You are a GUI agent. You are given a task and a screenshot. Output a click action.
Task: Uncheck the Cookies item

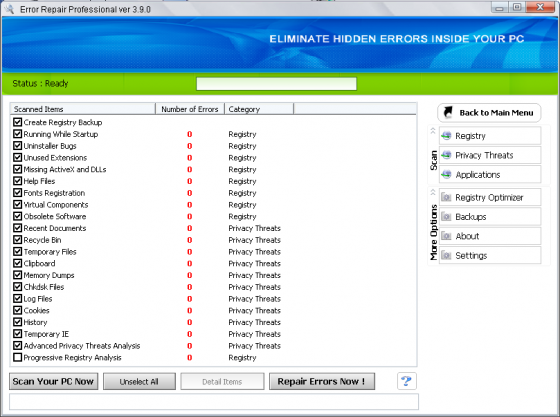coord(17,310)
